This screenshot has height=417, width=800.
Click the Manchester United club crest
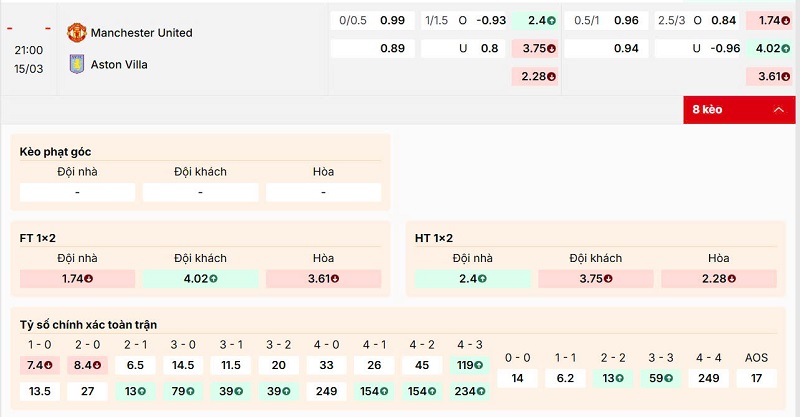pos(77,32)
